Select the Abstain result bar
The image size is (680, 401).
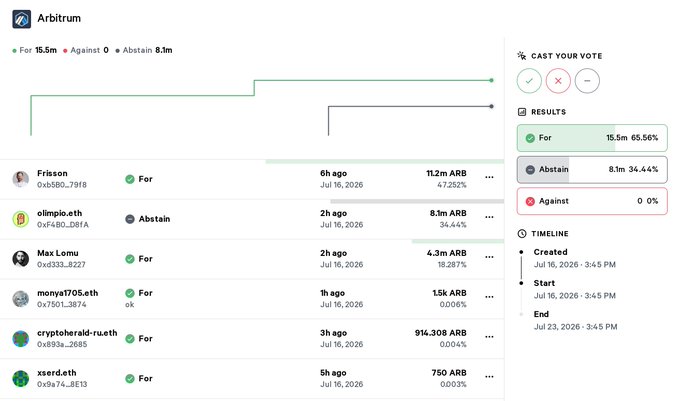pos(592,170)
